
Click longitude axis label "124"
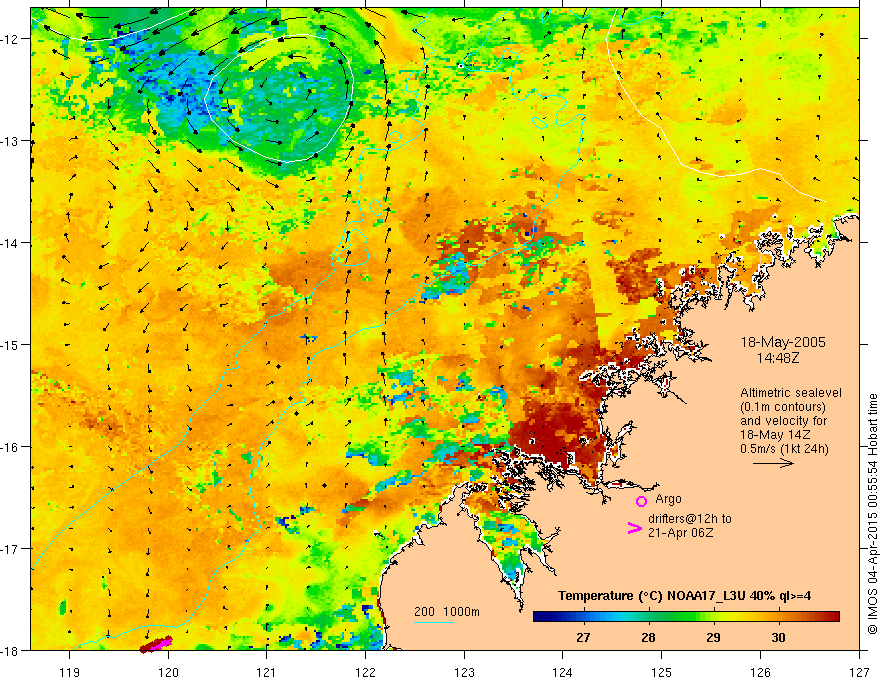point(563,672)
